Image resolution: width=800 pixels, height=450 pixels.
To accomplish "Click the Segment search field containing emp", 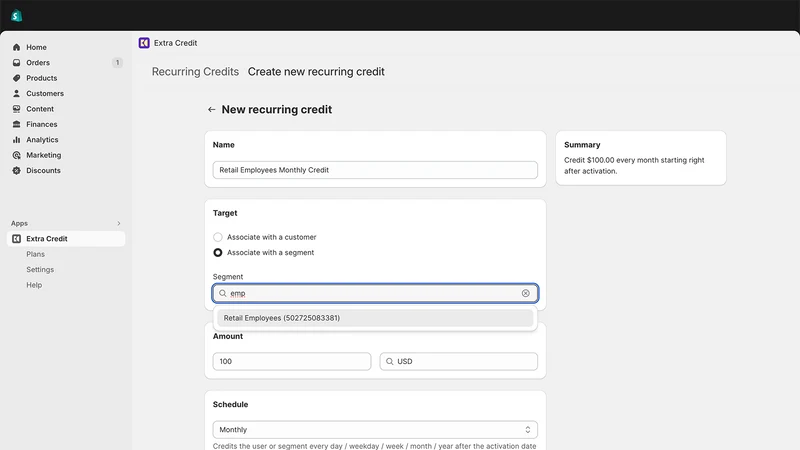I will tap(375, 293).
